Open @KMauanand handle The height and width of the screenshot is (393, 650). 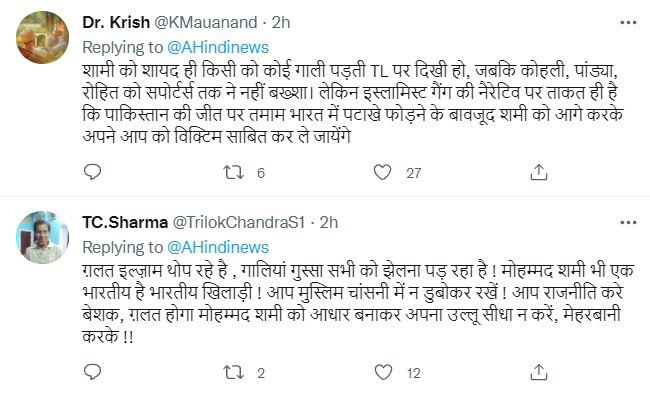pos(206,22)
